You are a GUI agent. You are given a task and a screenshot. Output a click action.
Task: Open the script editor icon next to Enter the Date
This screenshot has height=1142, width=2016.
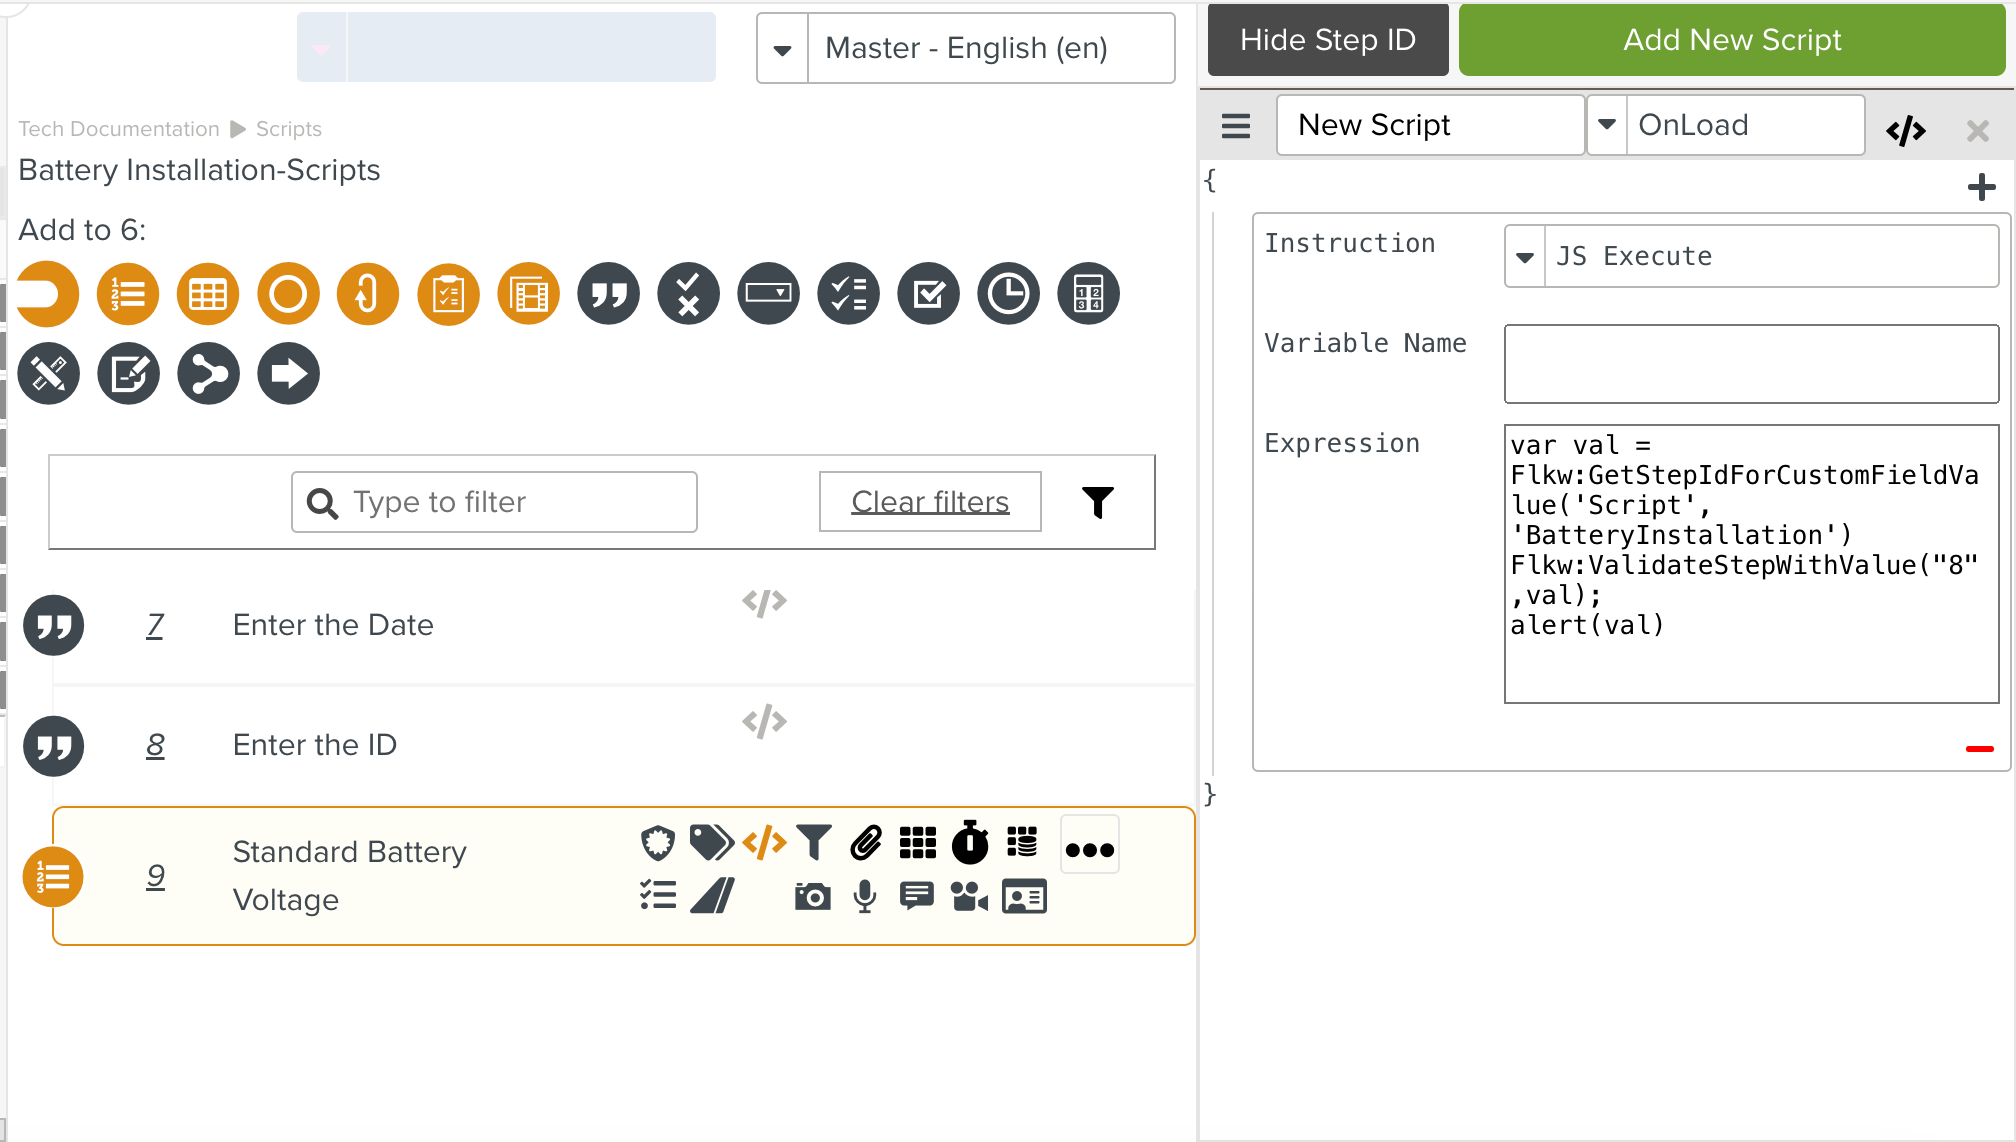tap(763, 601)
